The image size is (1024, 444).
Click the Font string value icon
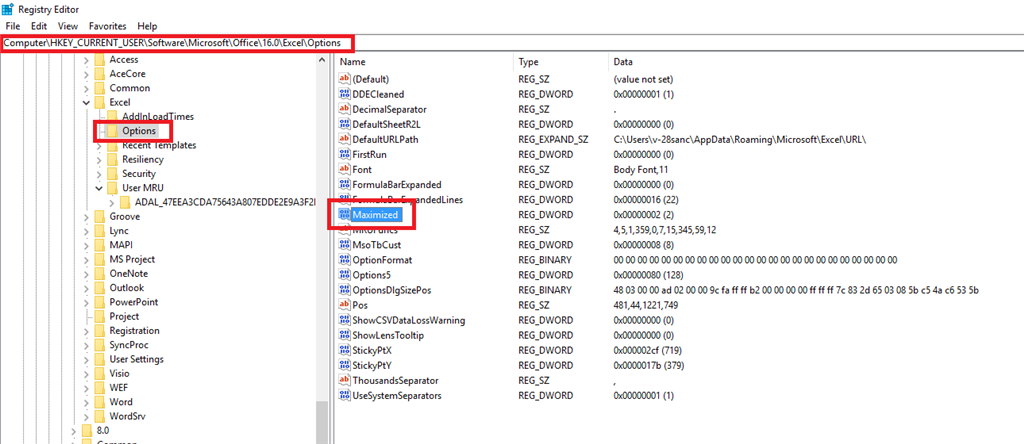345,169
